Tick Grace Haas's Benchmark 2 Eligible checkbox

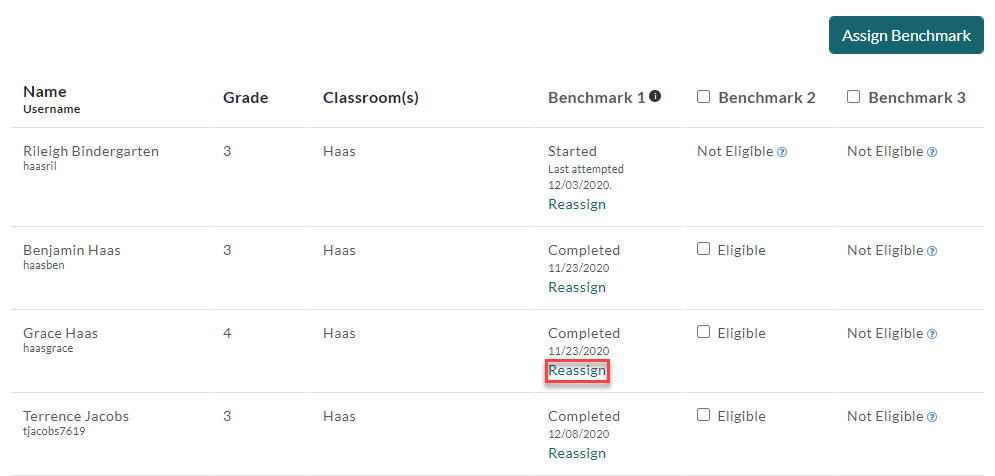click(703, 333)
